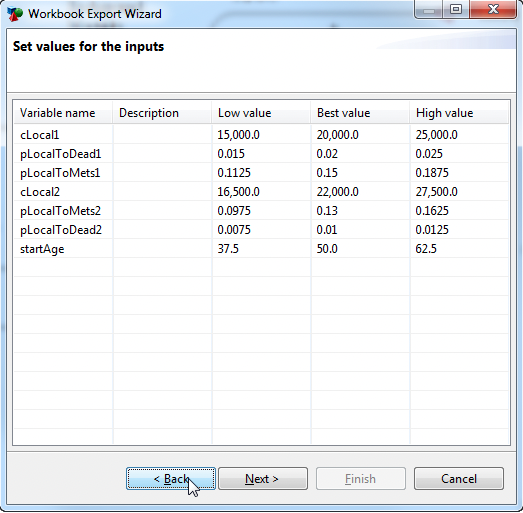
Task: Proceed with the Next button
Action: click(263, 479)
